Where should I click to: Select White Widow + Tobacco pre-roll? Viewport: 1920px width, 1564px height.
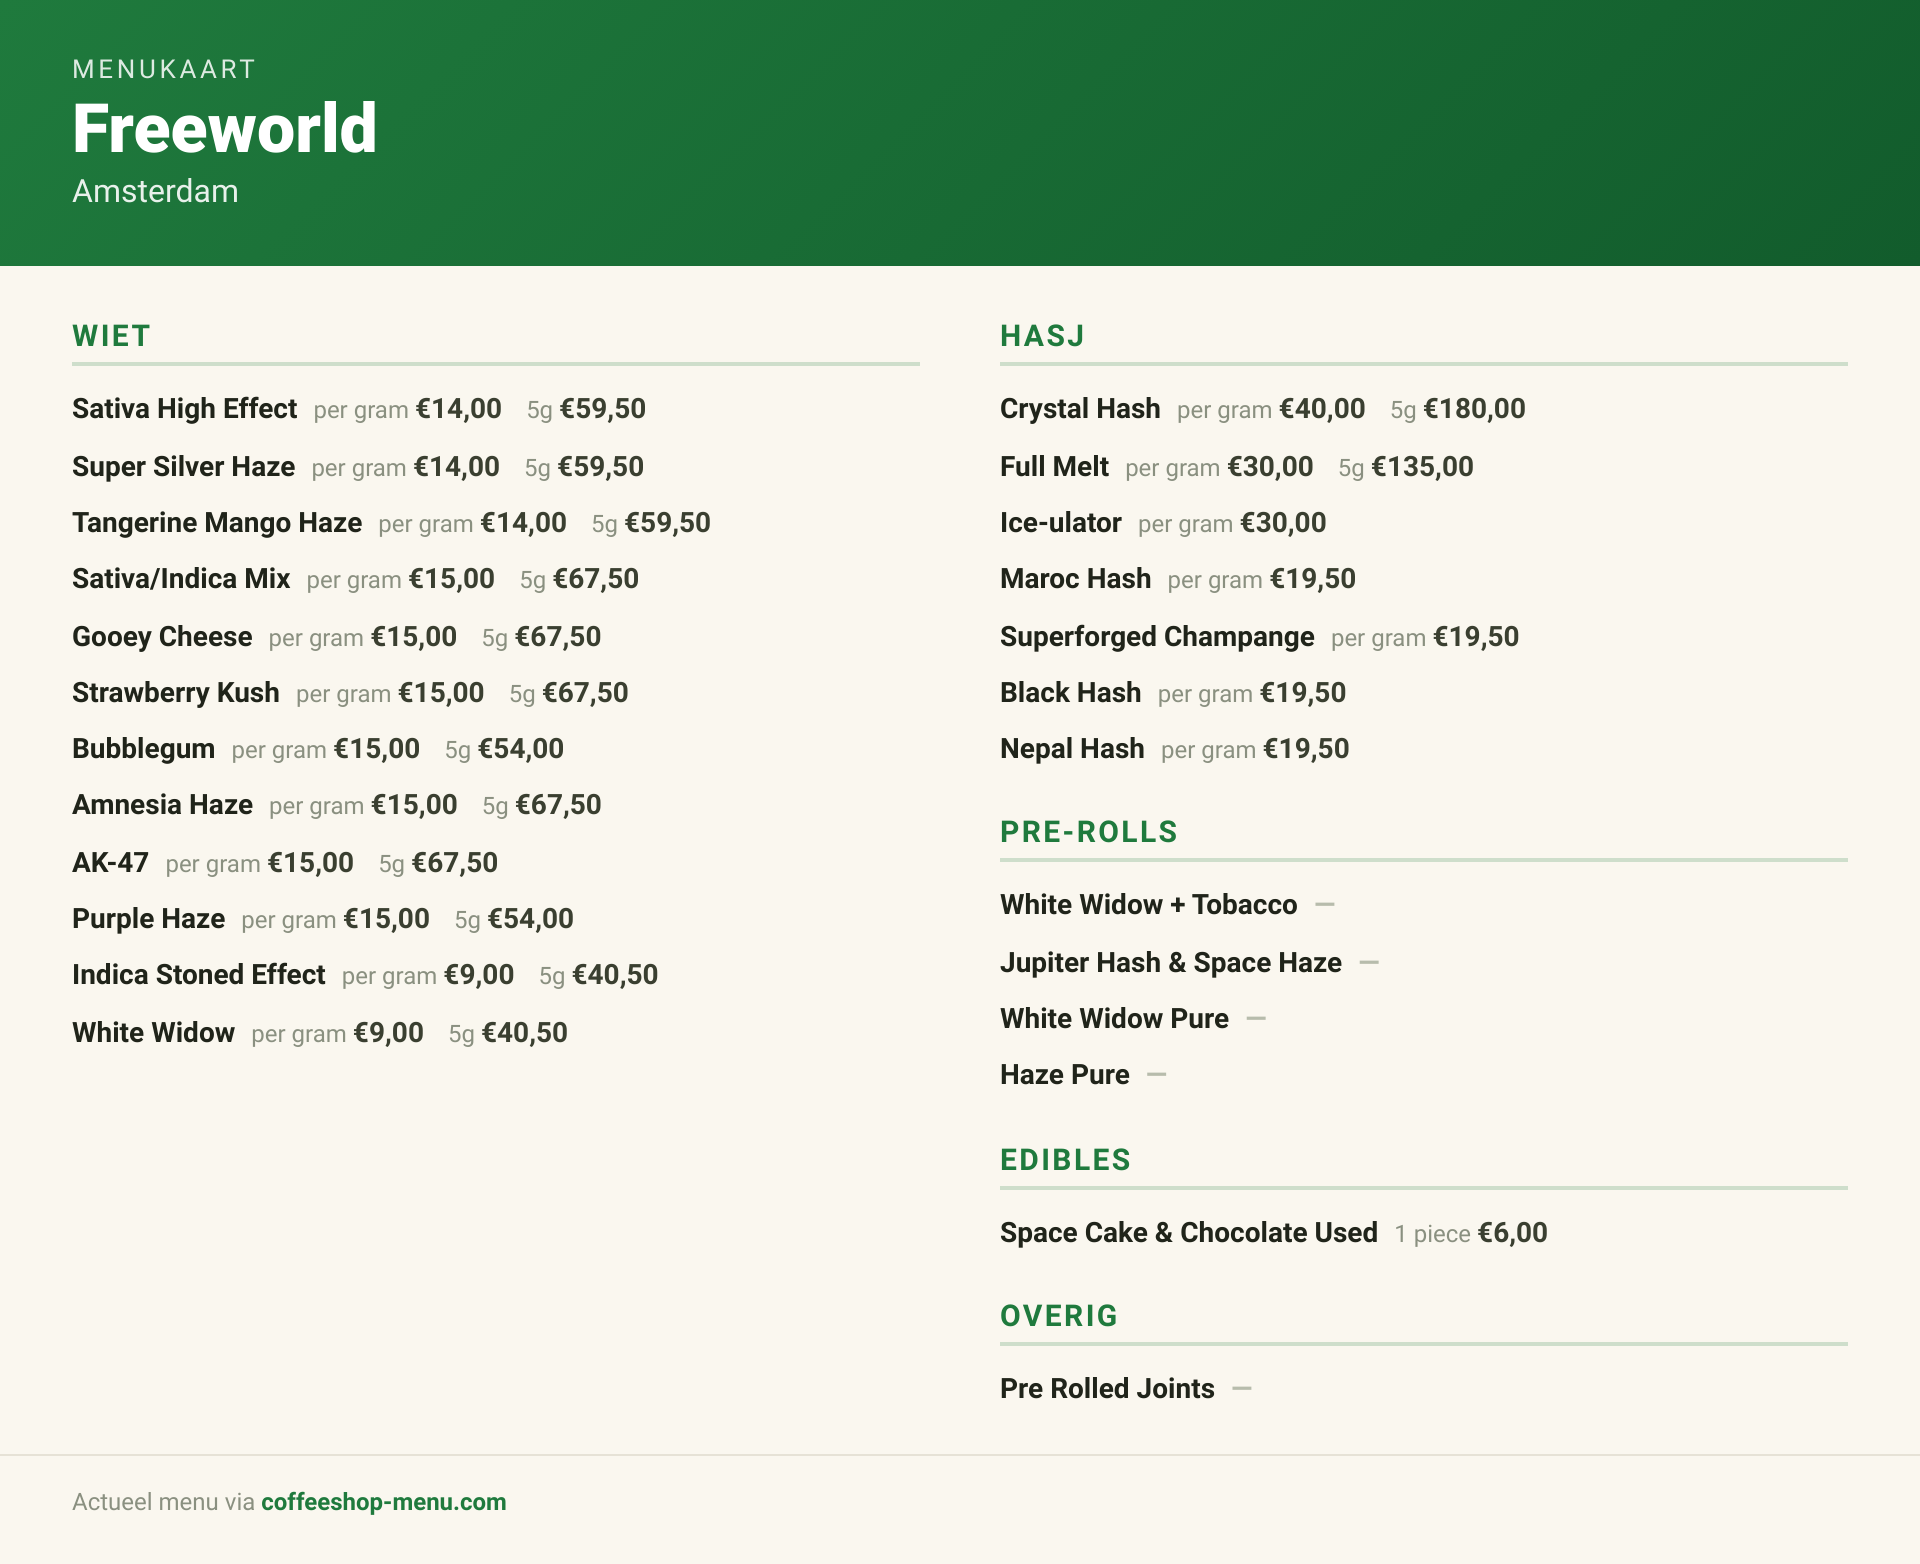[x=1148, y=905]
